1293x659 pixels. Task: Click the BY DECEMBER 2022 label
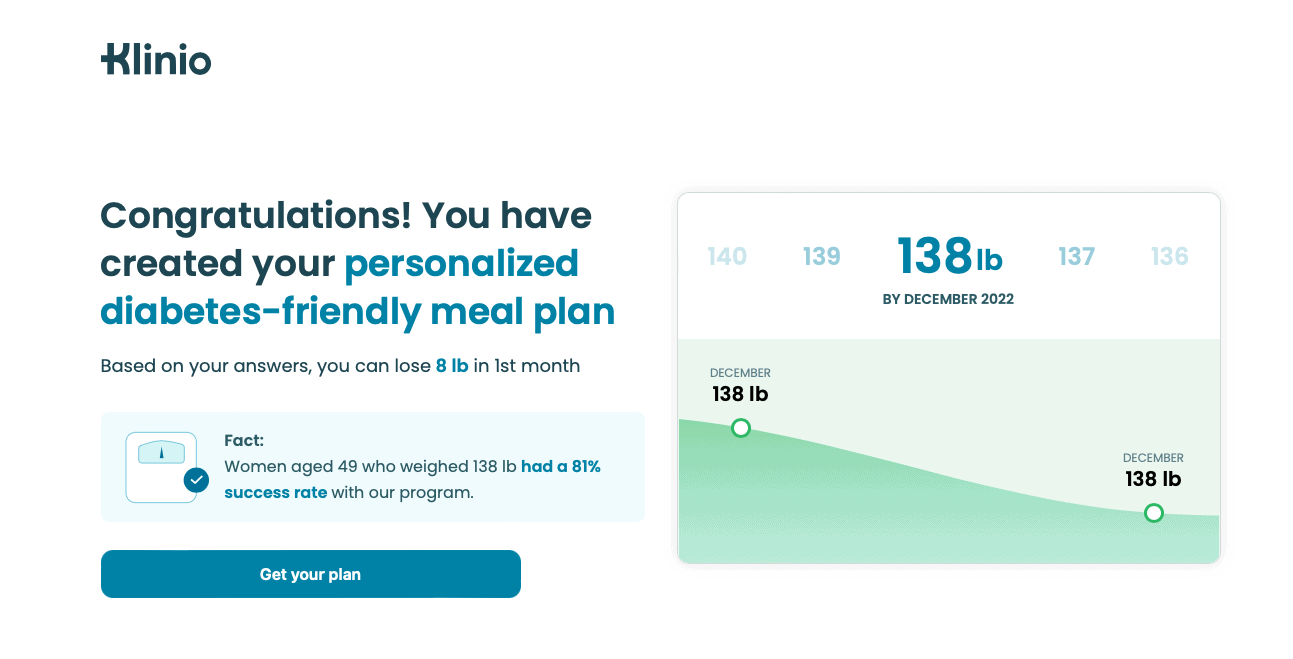pyautogui.click(x=948, y=299)
